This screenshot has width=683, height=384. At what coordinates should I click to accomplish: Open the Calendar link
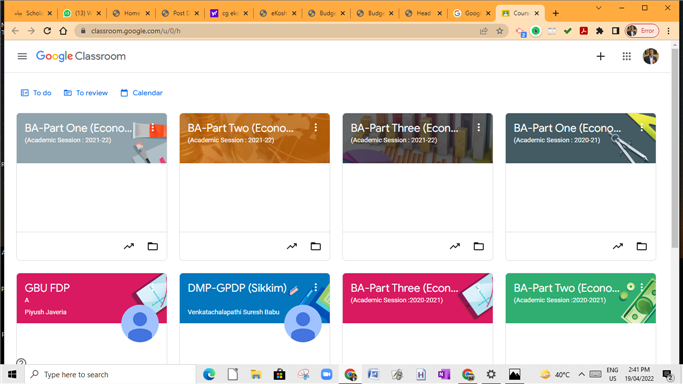[x=142, y=93]
